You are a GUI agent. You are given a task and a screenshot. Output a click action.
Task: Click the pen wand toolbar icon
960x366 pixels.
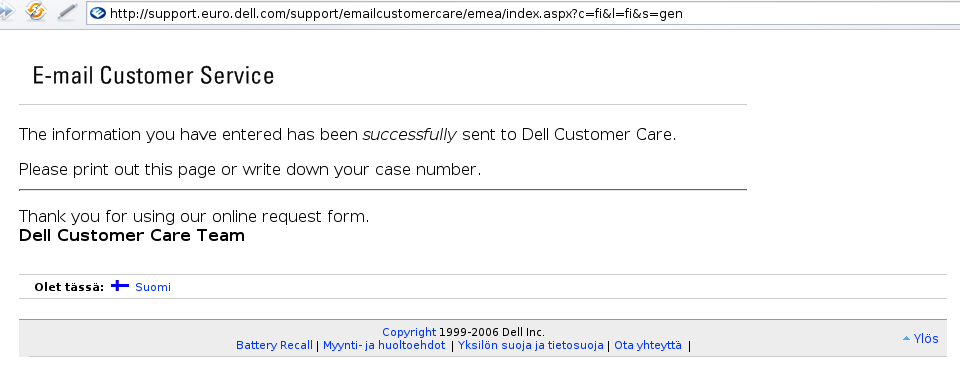tap(67, 12)
